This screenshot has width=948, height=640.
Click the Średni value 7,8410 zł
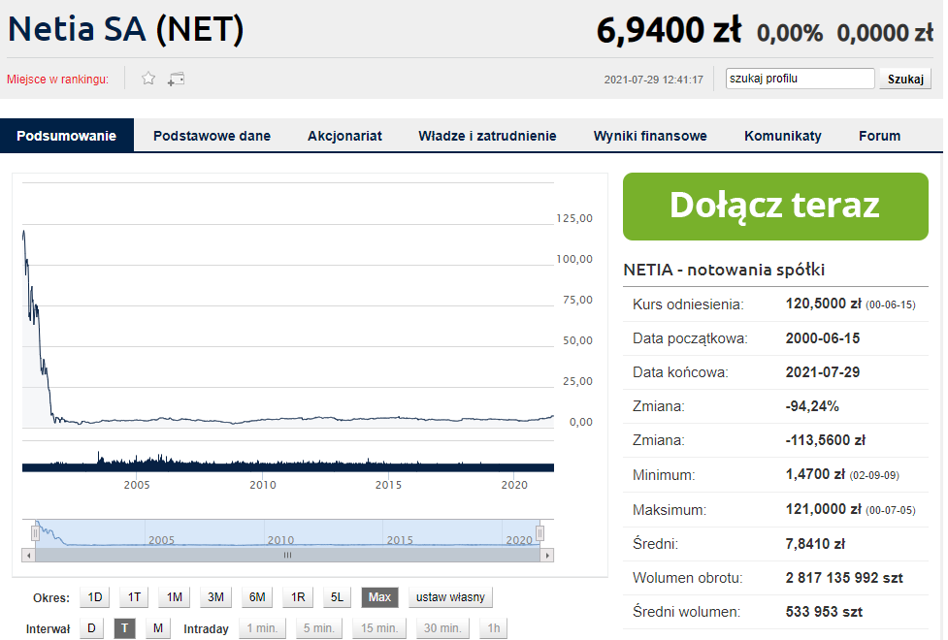click(815, 544)
